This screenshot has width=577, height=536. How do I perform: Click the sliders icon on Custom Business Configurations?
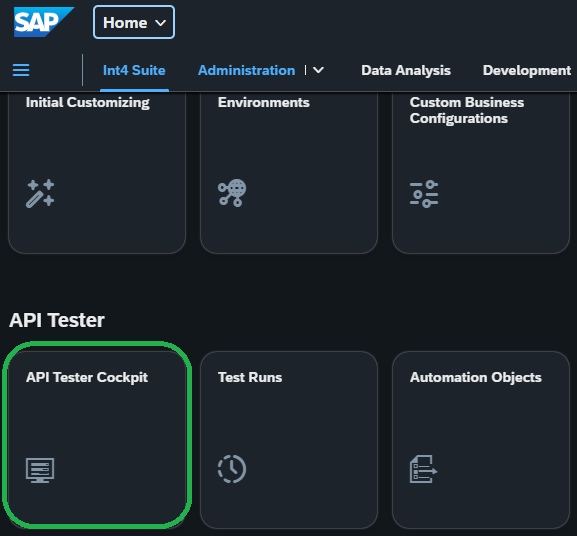point(424,194)
